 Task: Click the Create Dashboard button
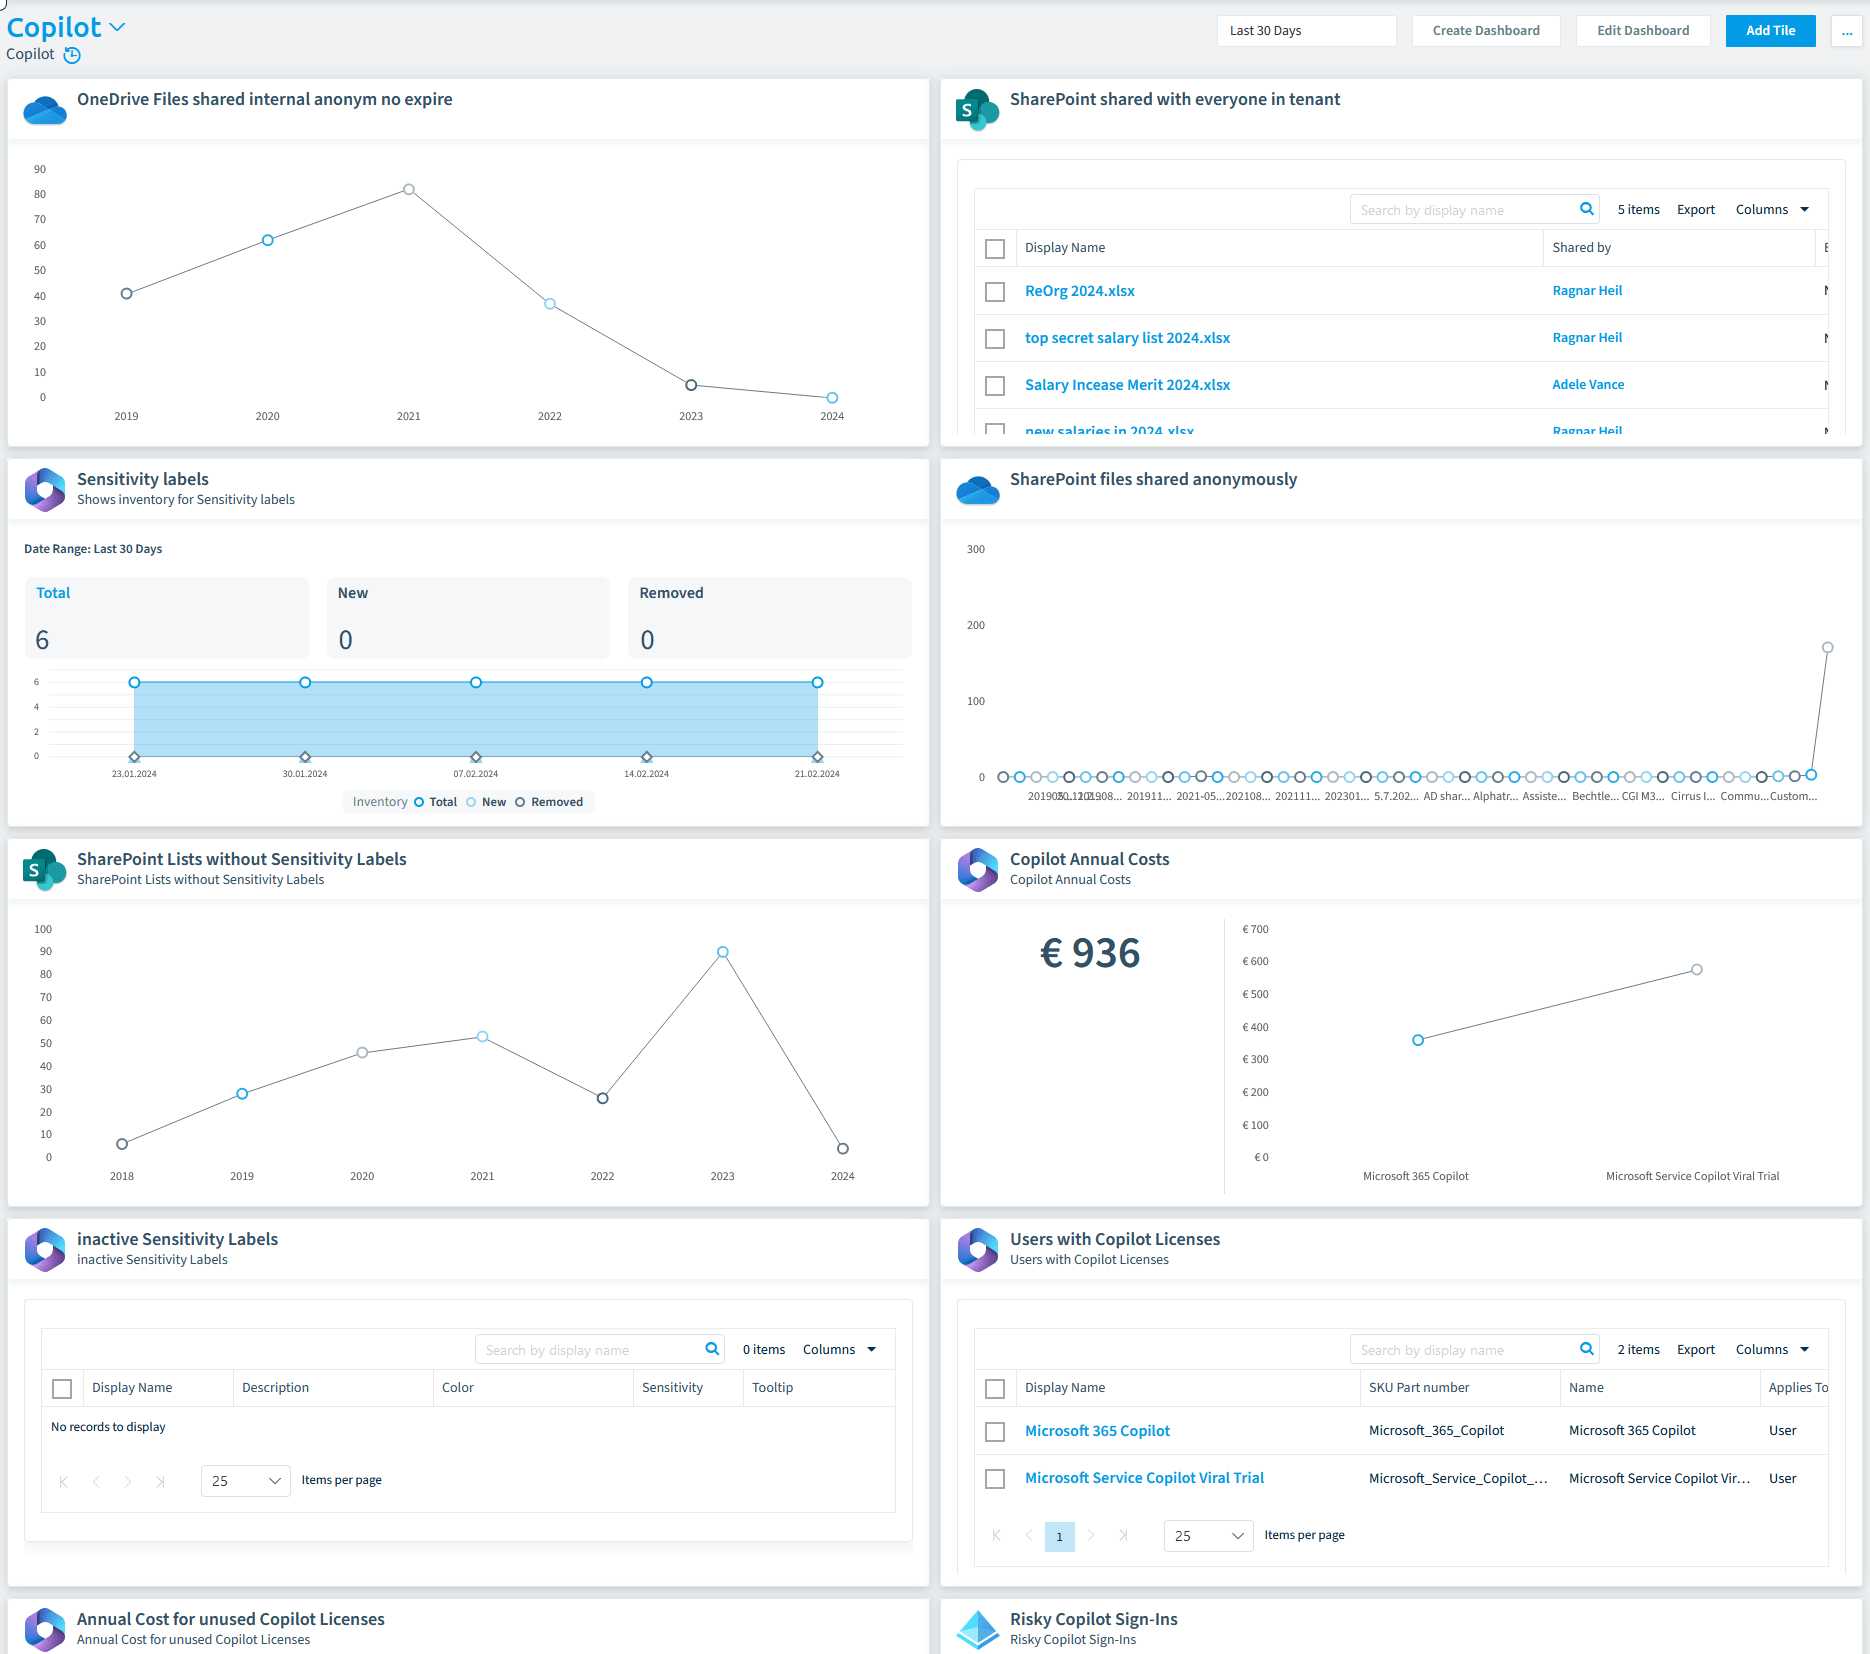[x=1486, y=30]
